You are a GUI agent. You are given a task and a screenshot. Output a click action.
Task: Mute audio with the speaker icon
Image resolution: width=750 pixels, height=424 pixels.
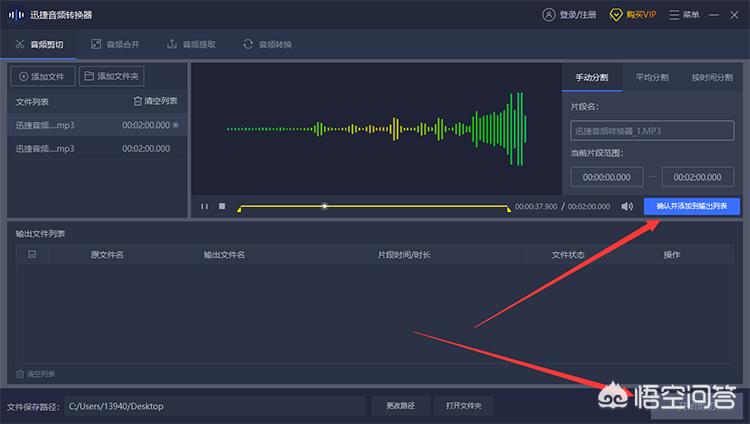pos(627,206)
